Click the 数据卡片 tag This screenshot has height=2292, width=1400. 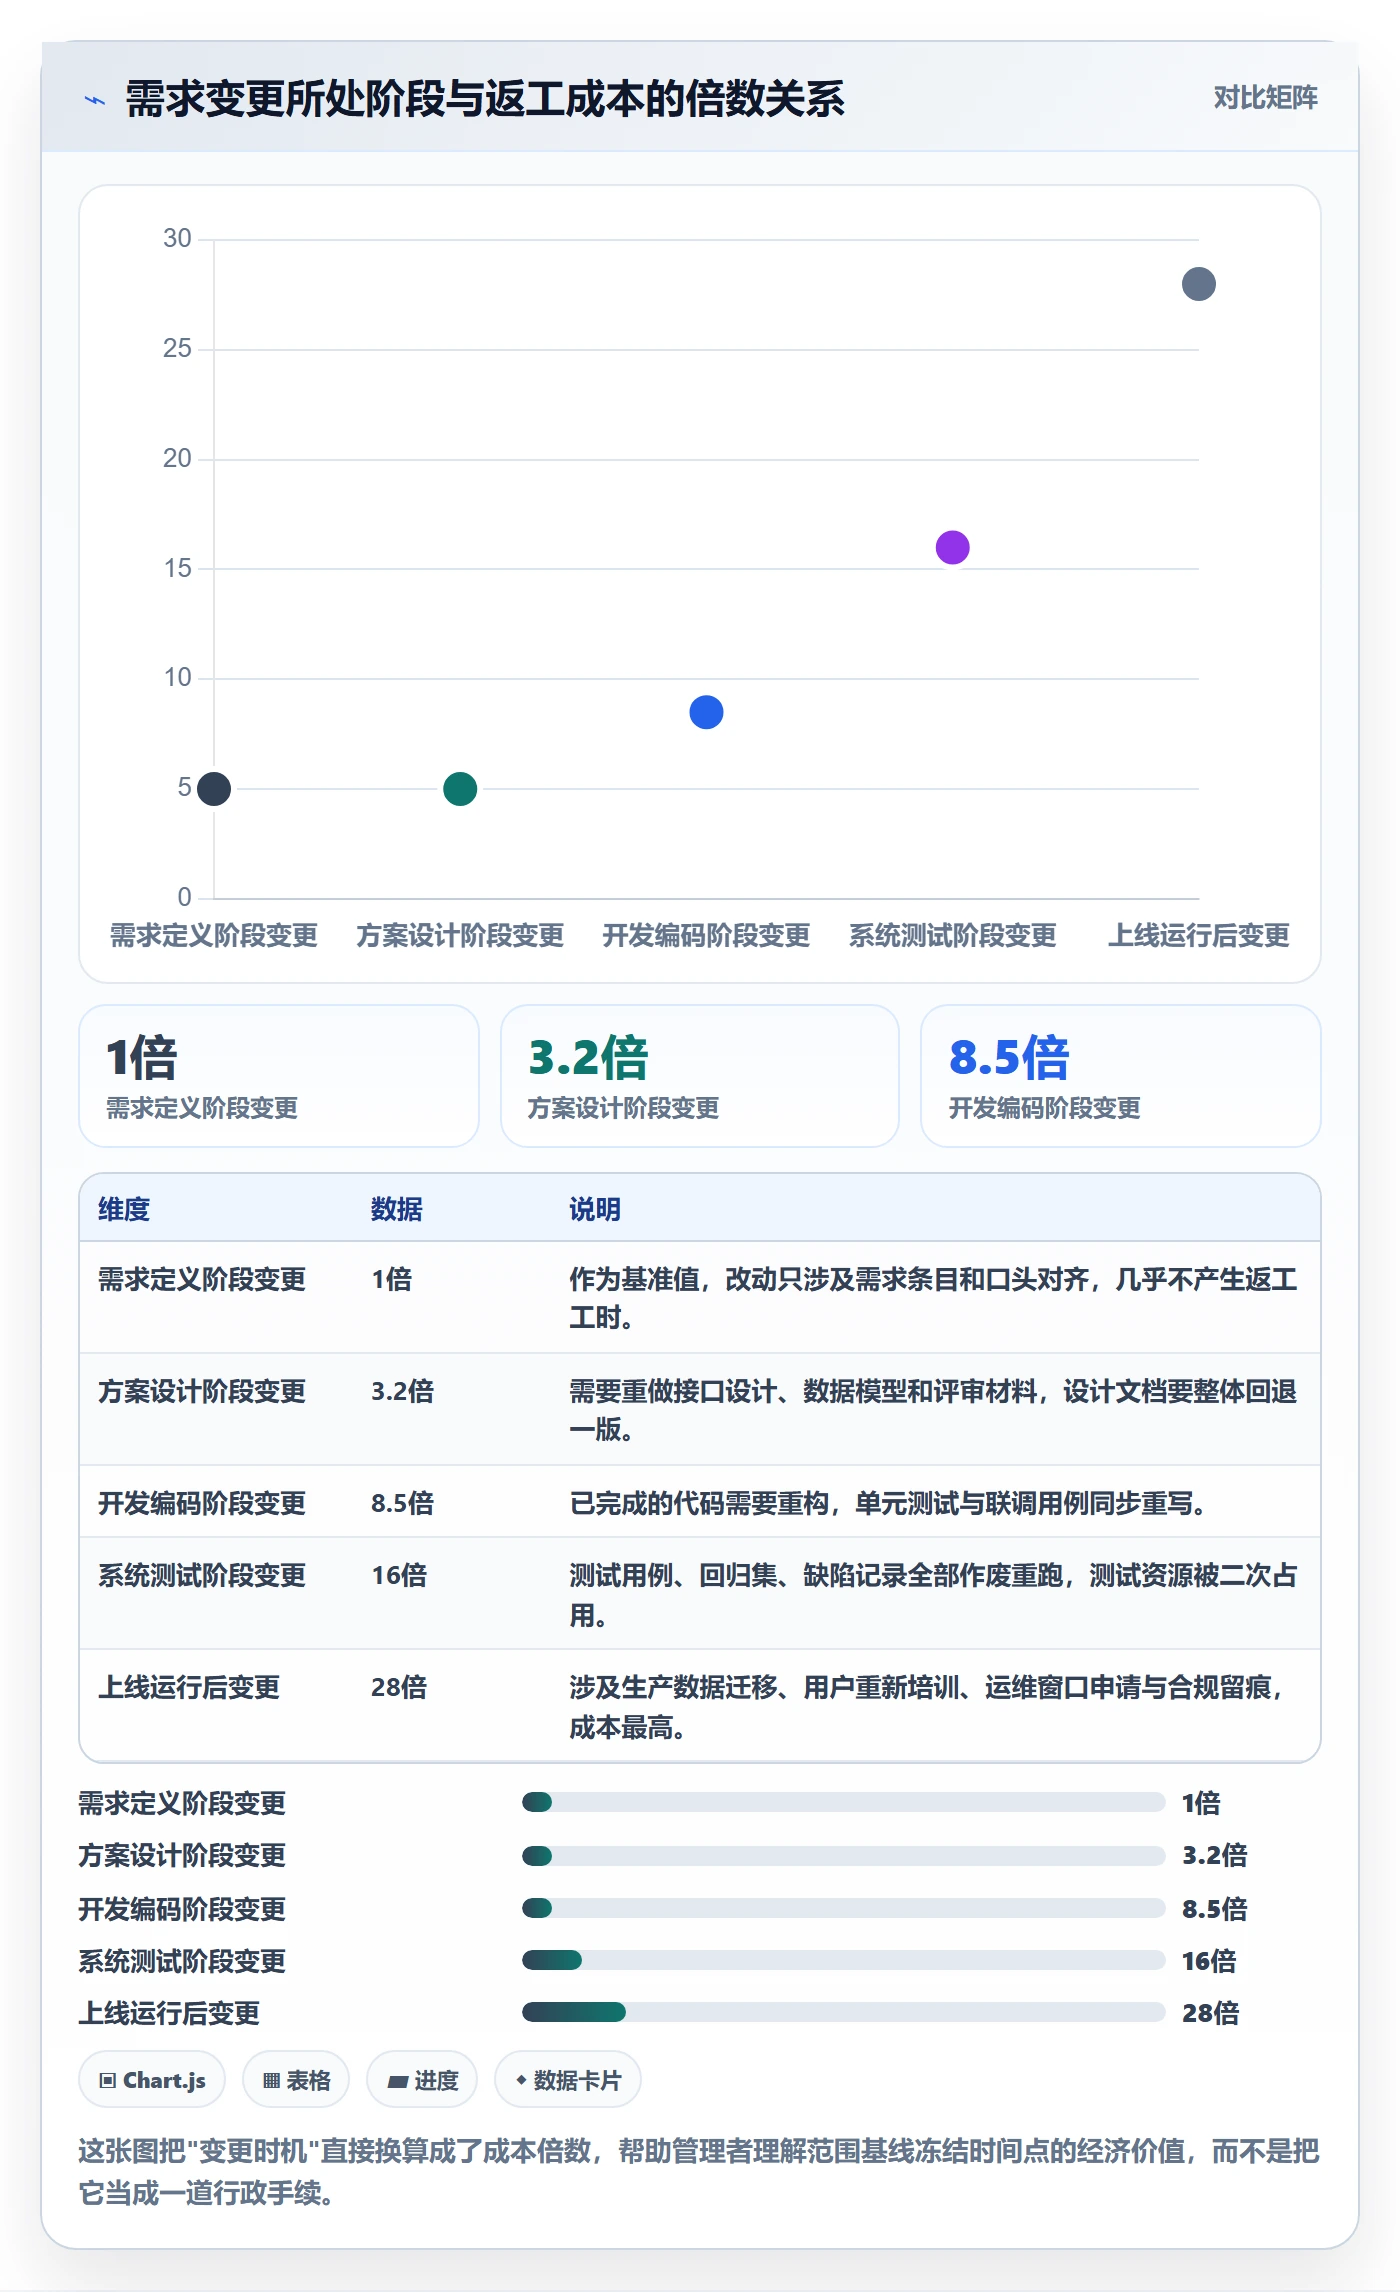click(x=568, y=2080)
